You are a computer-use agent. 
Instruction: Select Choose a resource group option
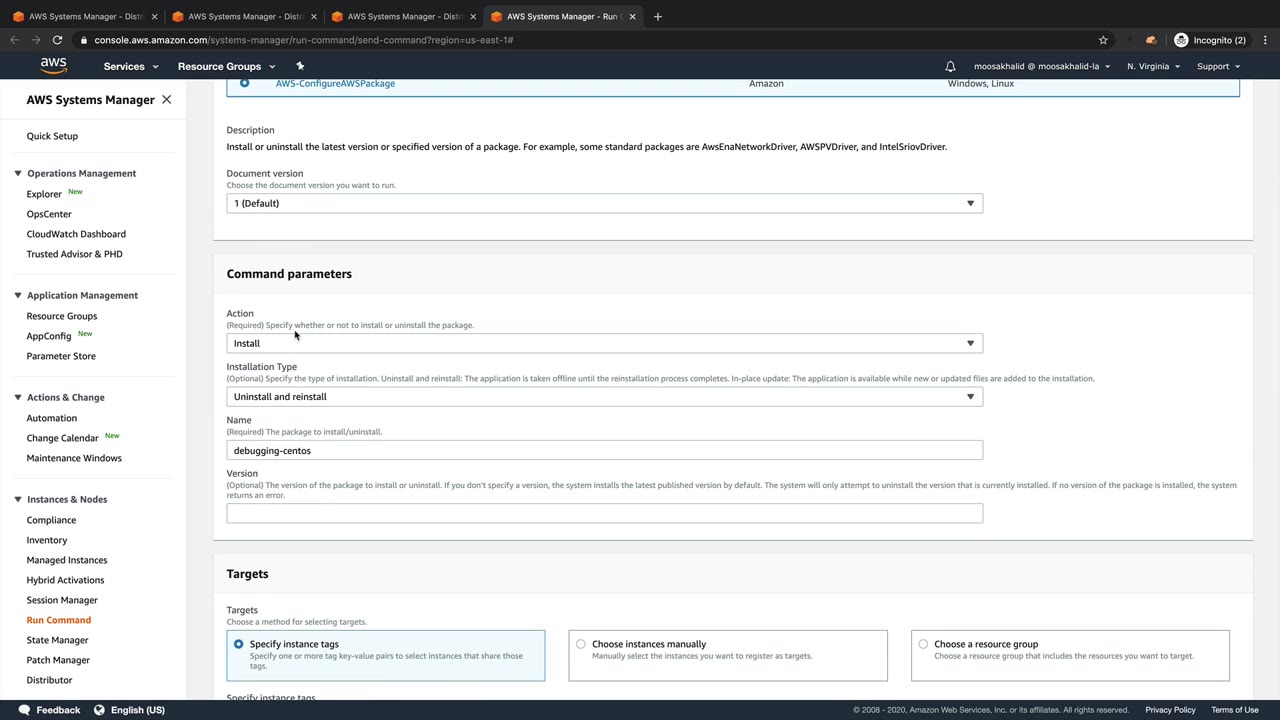(923, 644)
